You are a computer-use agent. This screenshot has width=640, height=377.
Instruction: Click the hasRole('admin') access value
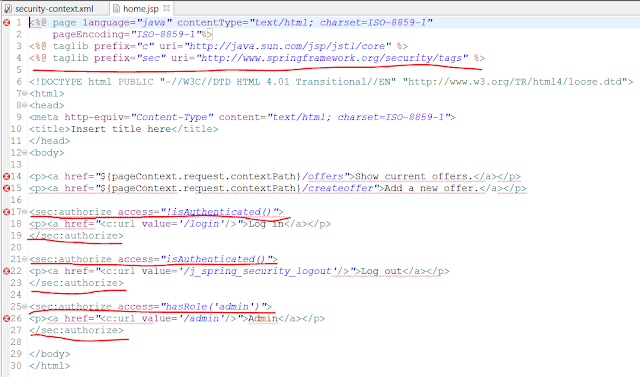click(x=213, y=306)
